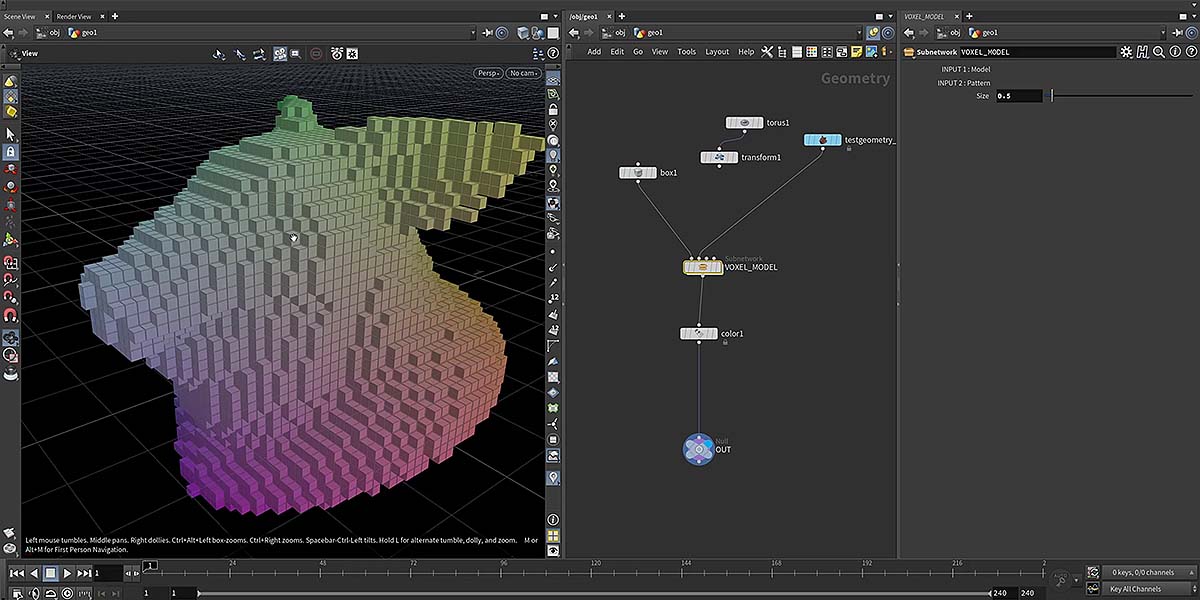
Task: Open the Key All Channels dropdown
Action: tap(1150, 589)
